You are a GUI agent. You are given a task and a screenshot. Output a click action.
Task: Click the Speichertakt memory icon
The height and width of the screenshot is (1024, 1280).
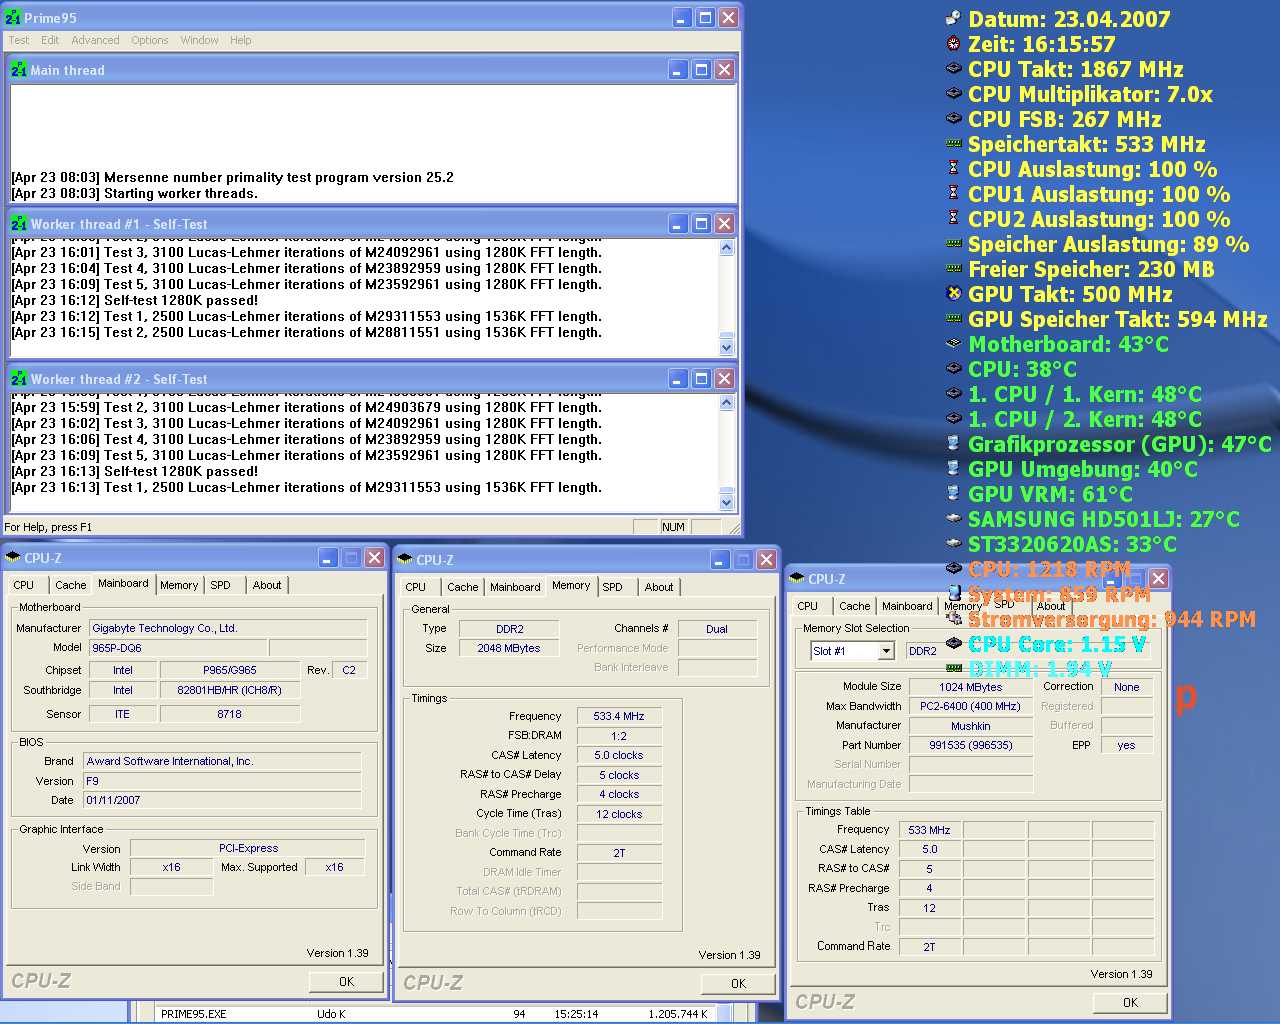953,143
